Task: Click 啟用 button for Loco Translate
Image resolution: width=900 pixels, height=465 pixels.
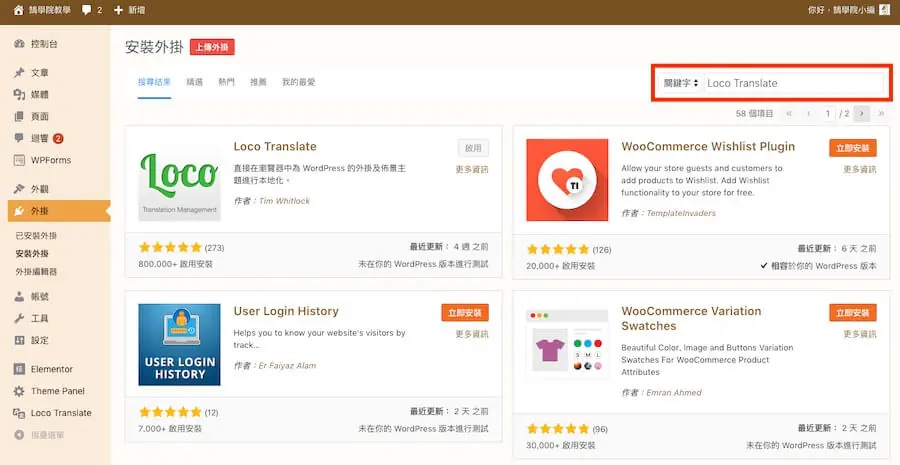Action: coord(474,148)
